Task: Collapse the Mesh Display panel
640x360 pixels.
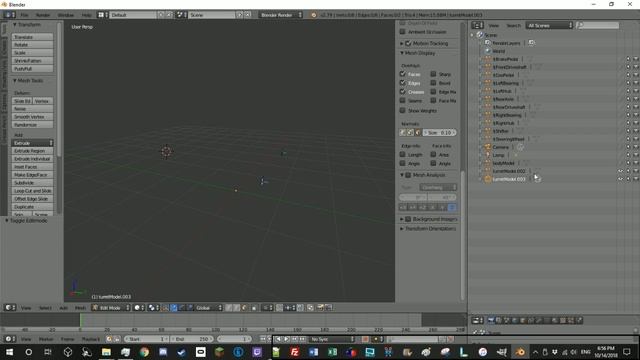Action: coord(418,53)
